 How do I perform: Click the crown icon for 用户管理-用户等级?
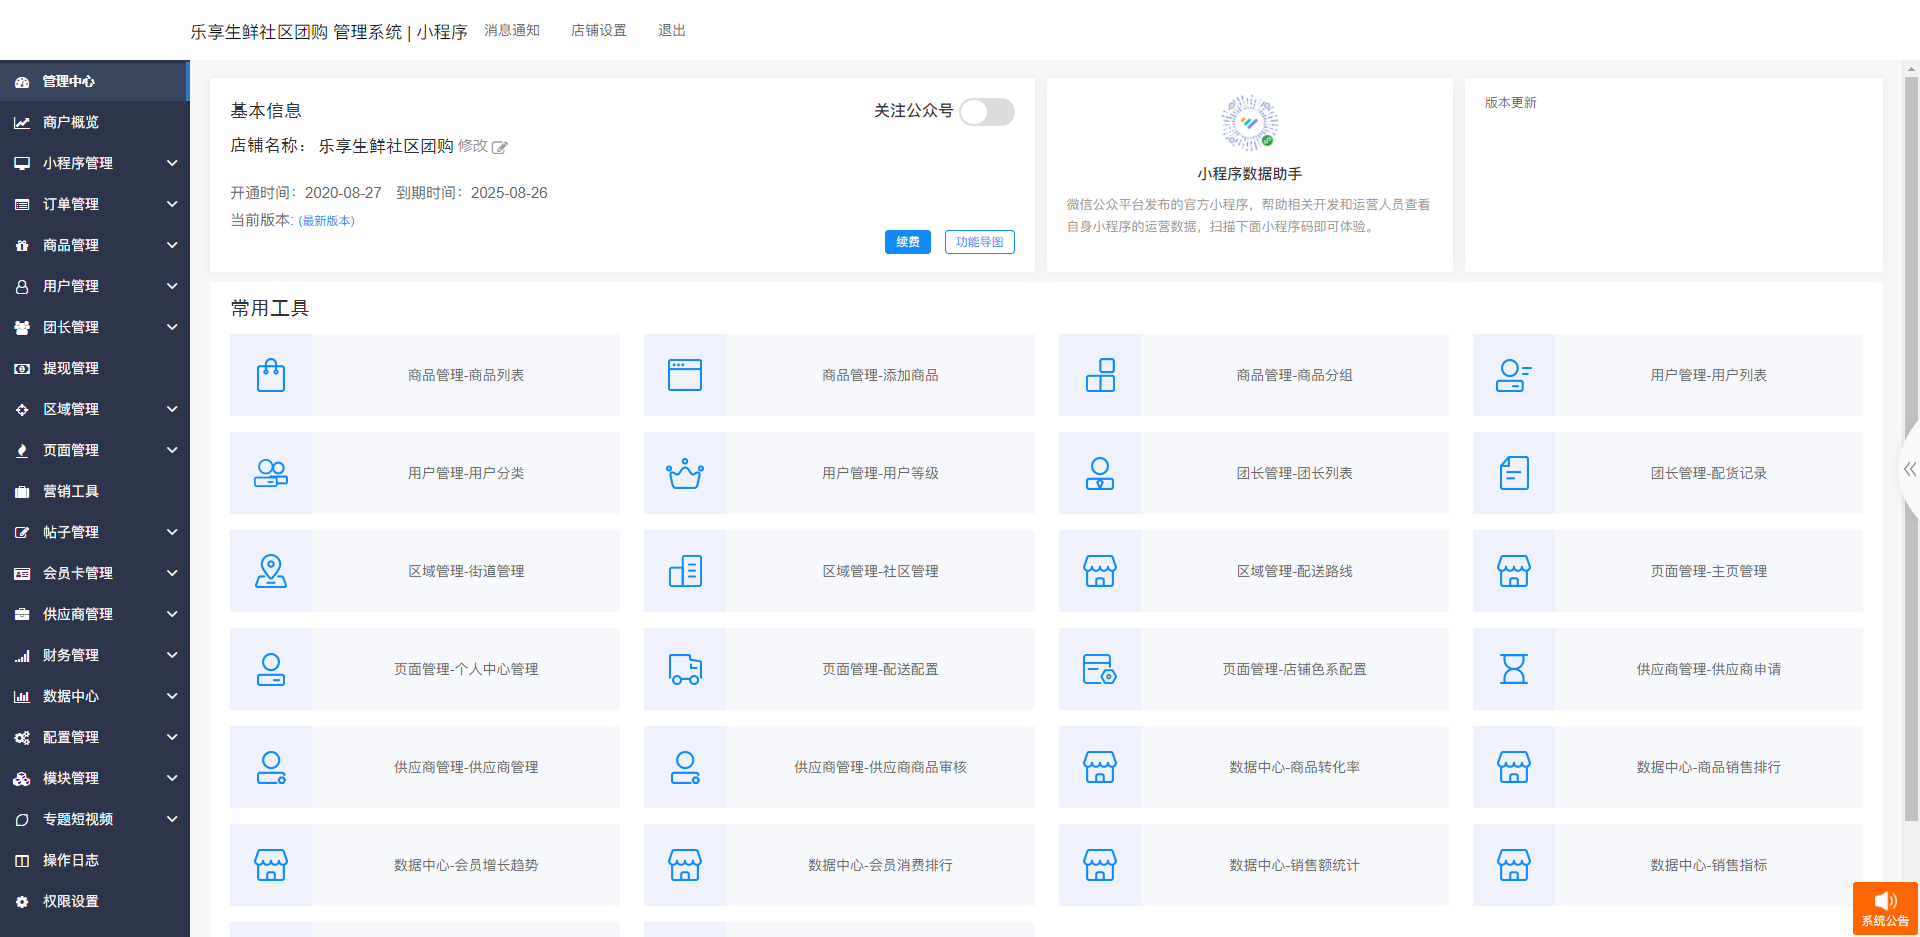click(685, 473)
